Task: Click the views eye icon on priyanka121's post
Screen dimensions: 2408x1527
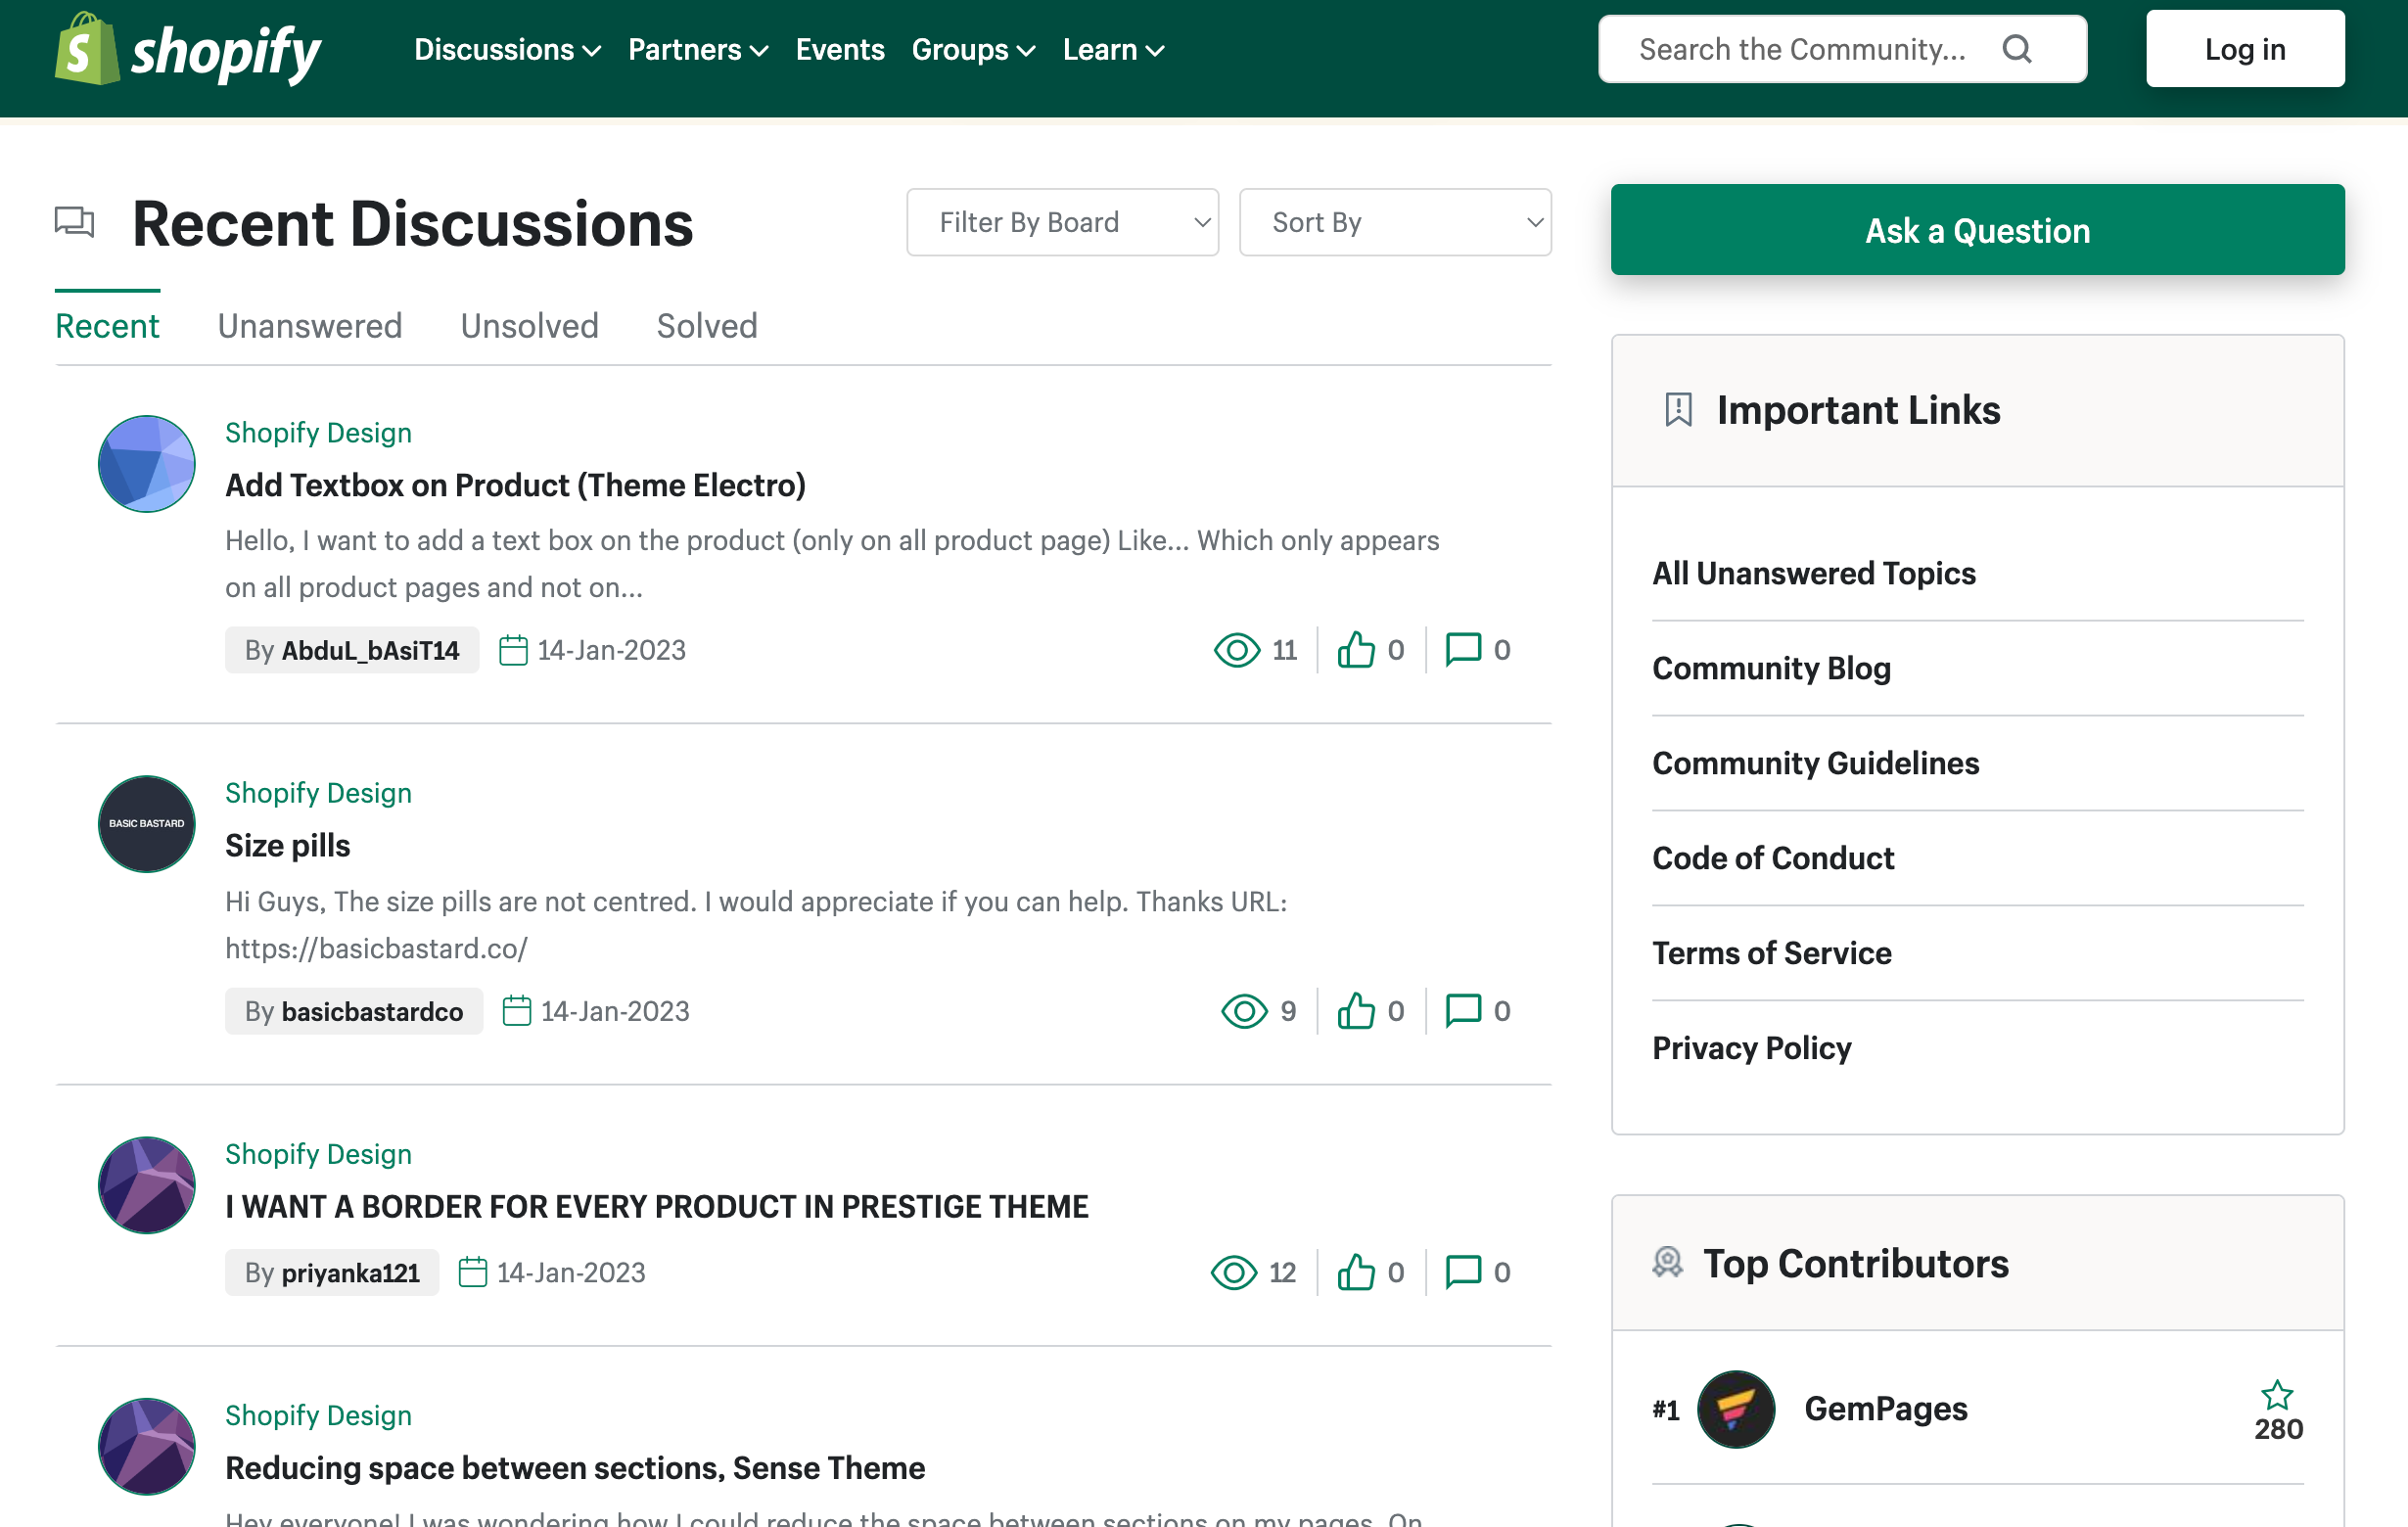Action: 1234,1272
